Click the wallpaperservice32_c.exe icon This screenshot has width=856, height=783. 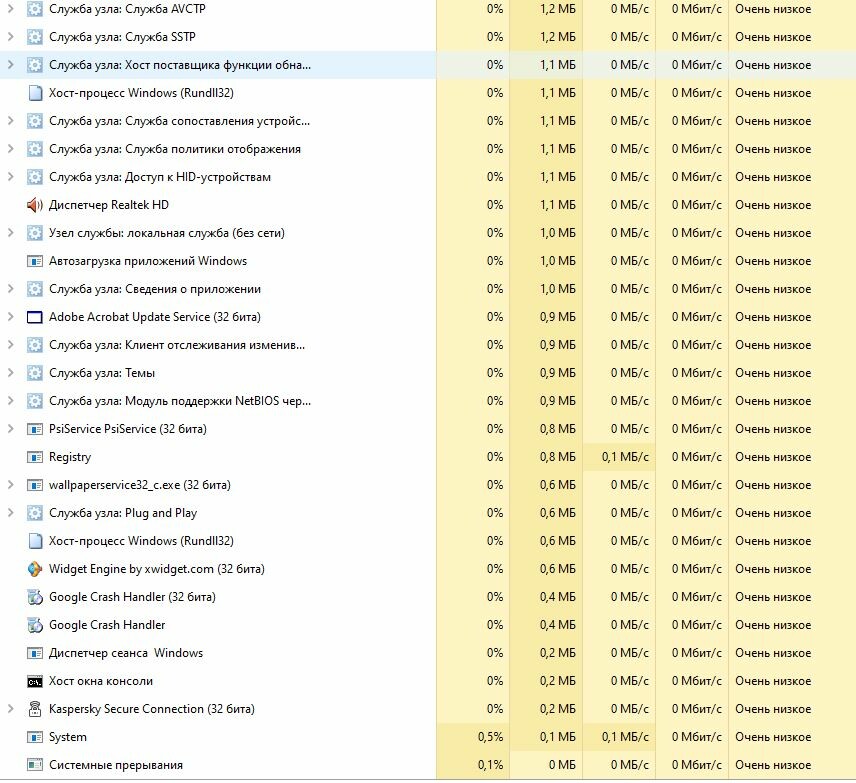click(x=34, y=485)
